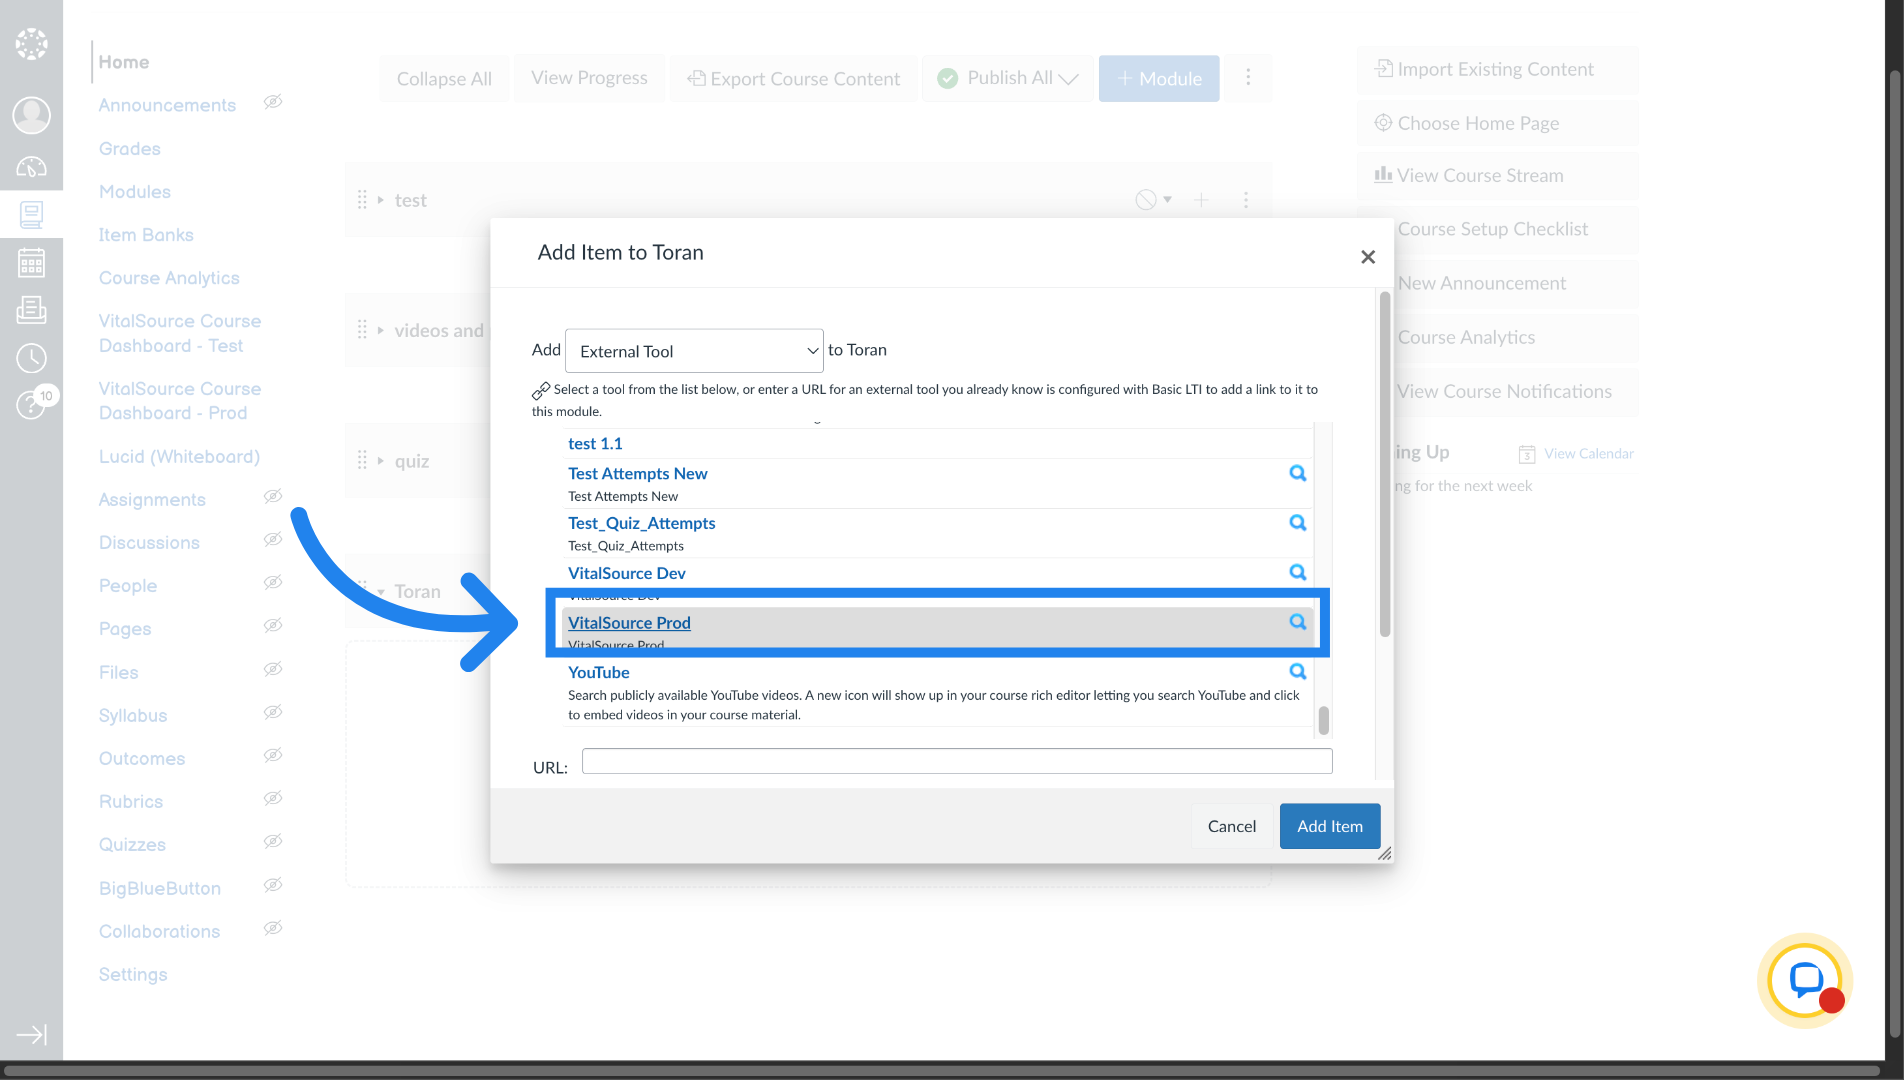This screenshot has width=1904, height=1080.
Task: Open the test module options menu
Action: 1246,200
